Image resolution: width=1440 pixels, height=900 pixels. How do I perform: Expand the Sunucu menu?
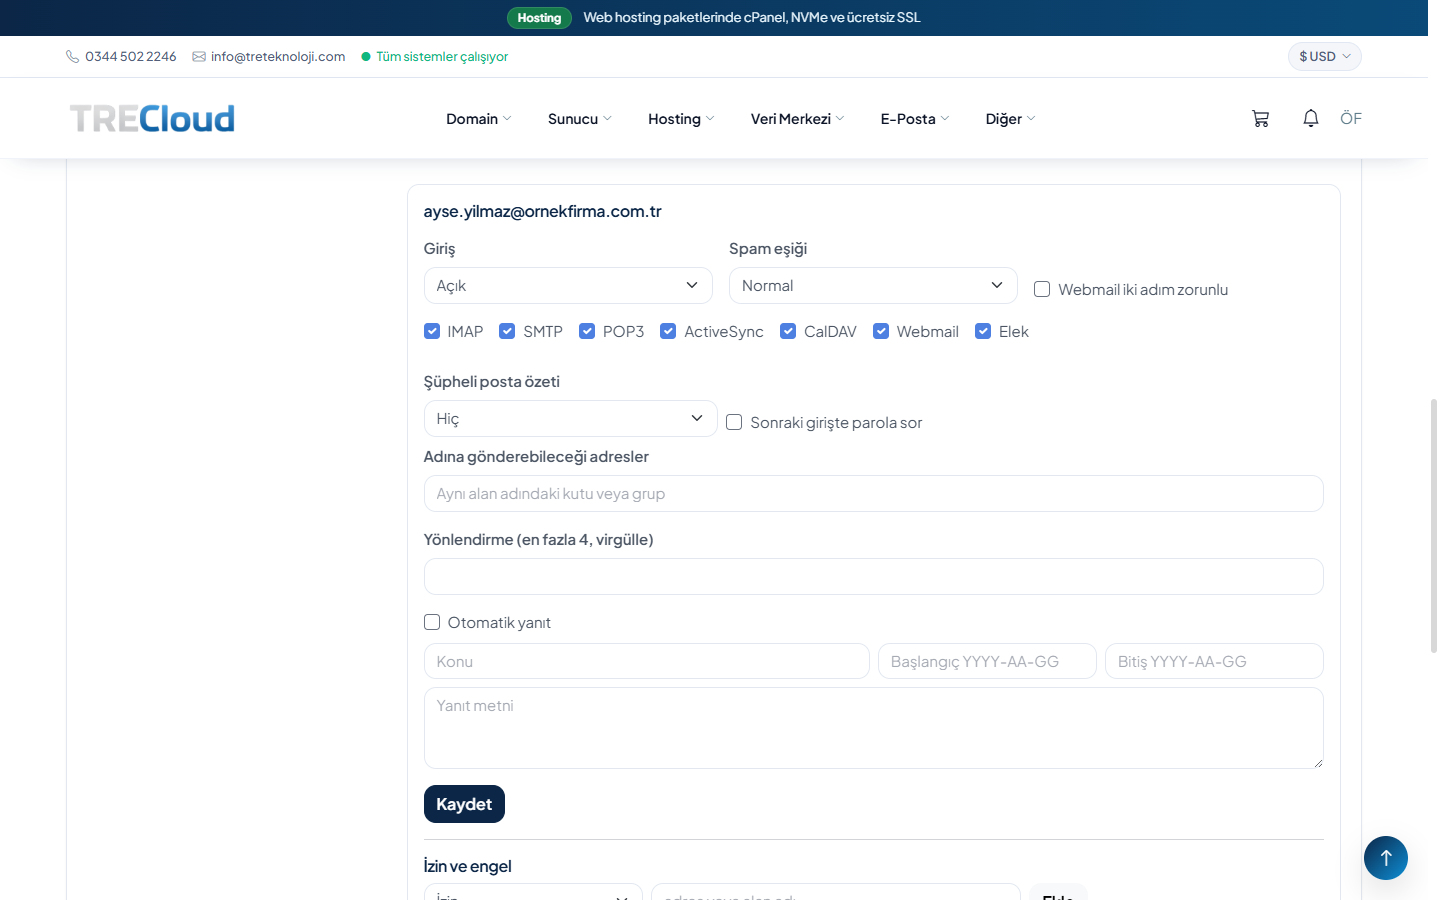pyautogui.click(x=580, y=119)
